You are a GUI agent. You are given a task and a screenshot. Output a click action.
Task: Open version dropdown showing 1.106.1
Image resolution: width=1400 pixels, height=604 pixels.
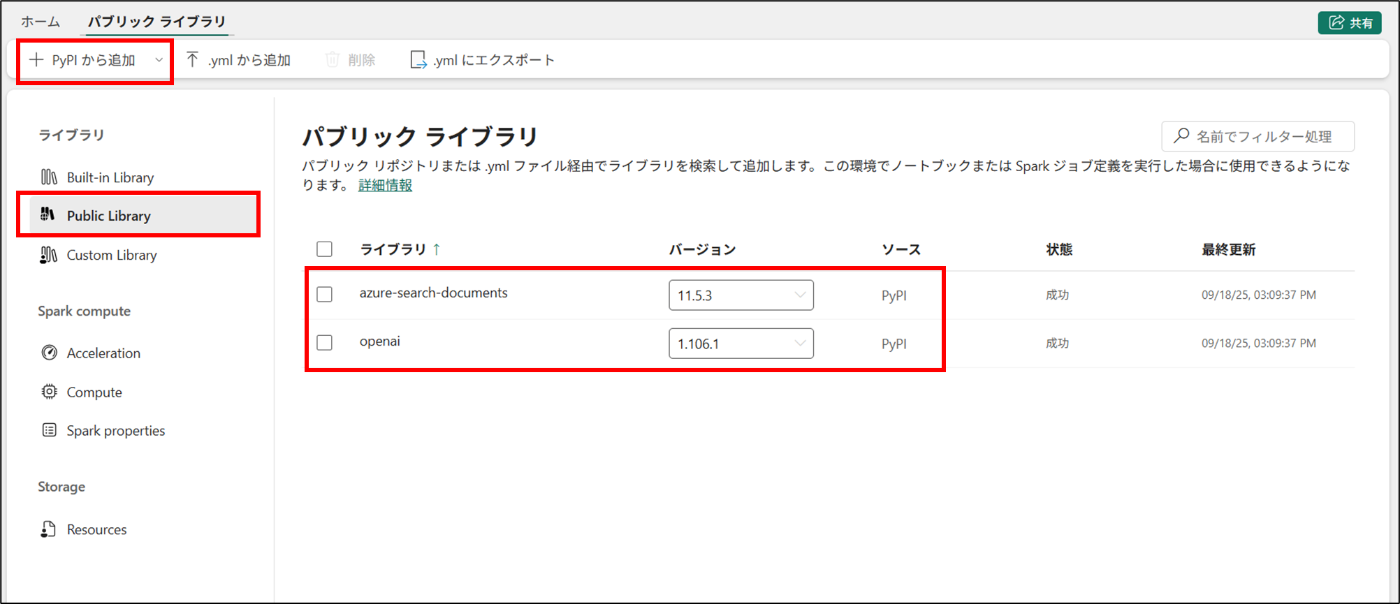[741, 344]
